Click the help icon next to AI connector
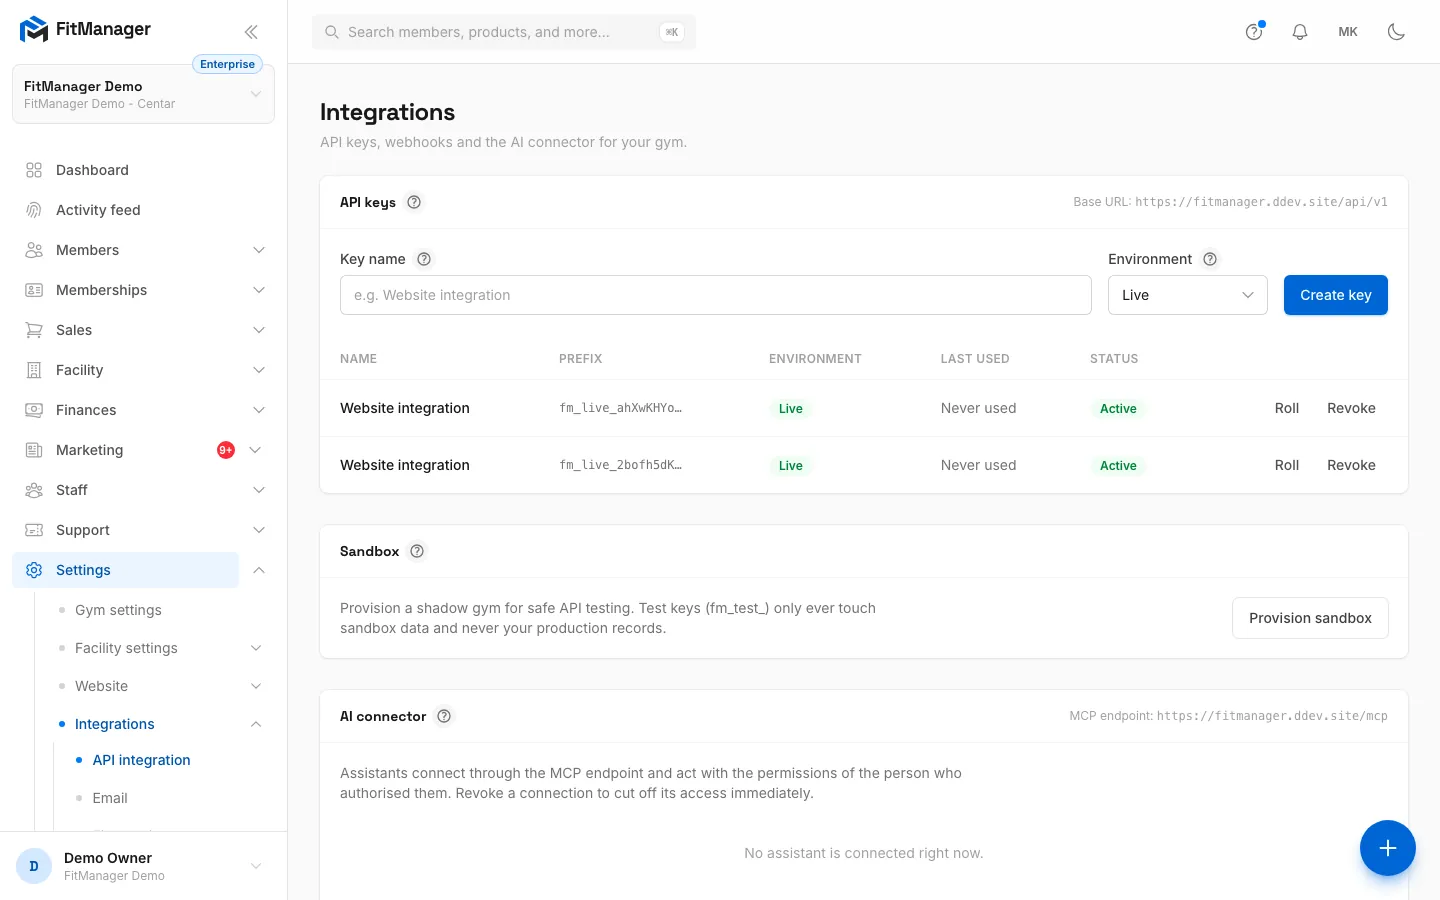This screenshot has height=900, width=1440. coord(444,716)
